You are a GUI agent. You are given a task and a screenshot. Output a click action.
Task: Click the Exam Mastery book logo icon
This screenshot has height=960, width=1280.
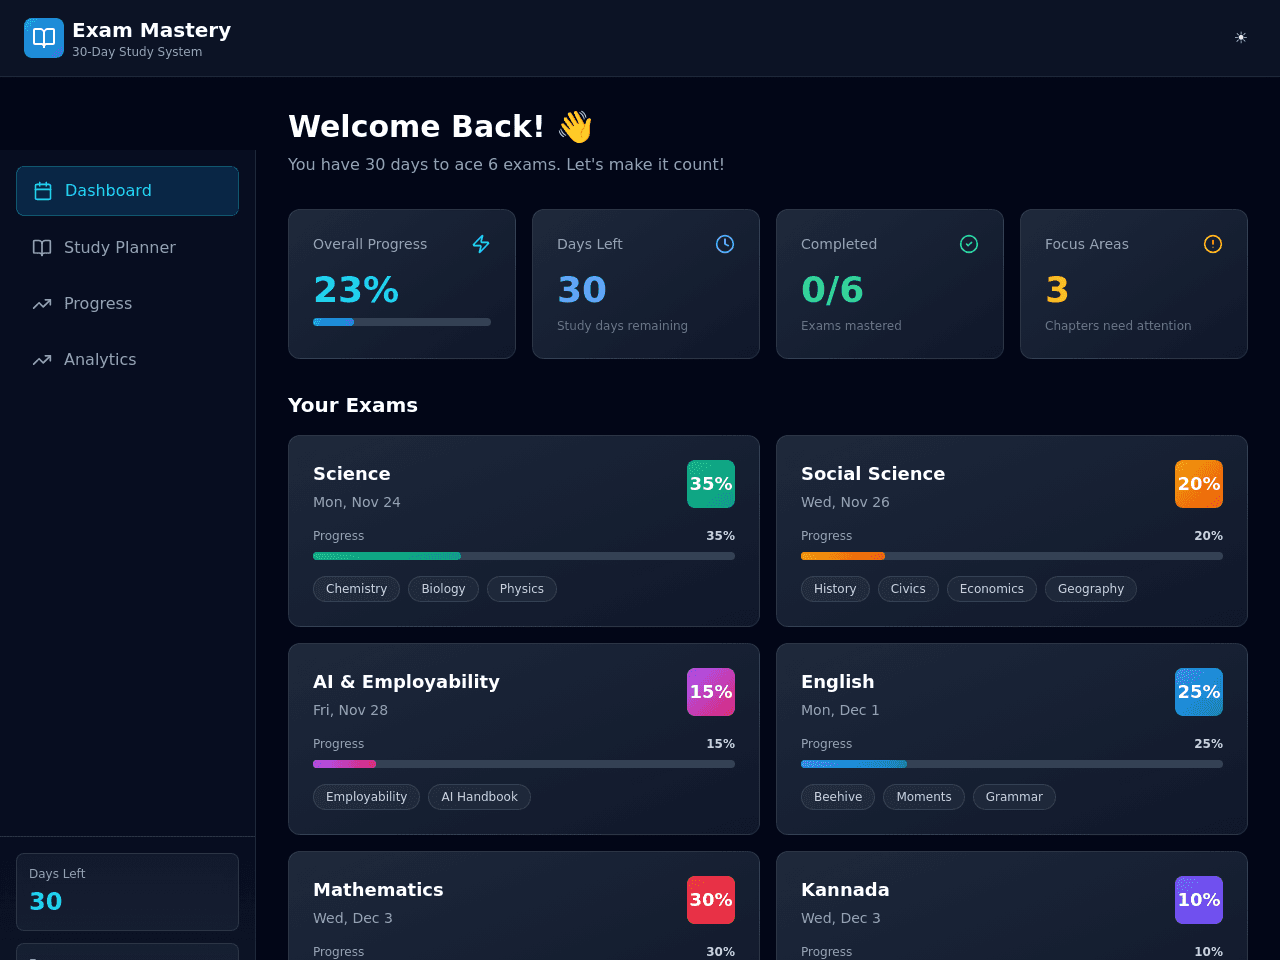tap(44, 38)
